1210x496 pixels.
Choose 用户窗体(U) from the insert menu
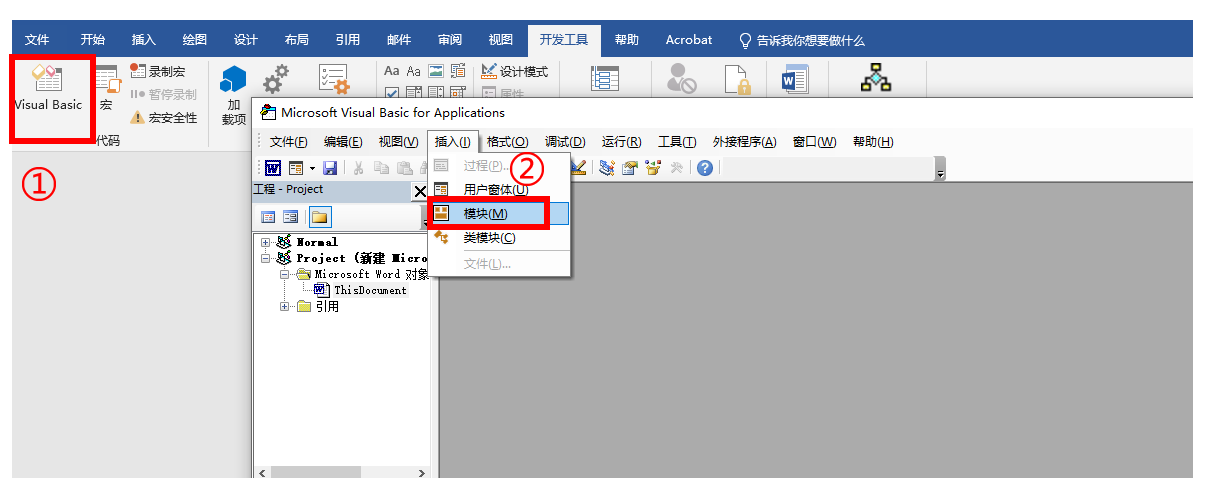499,190
